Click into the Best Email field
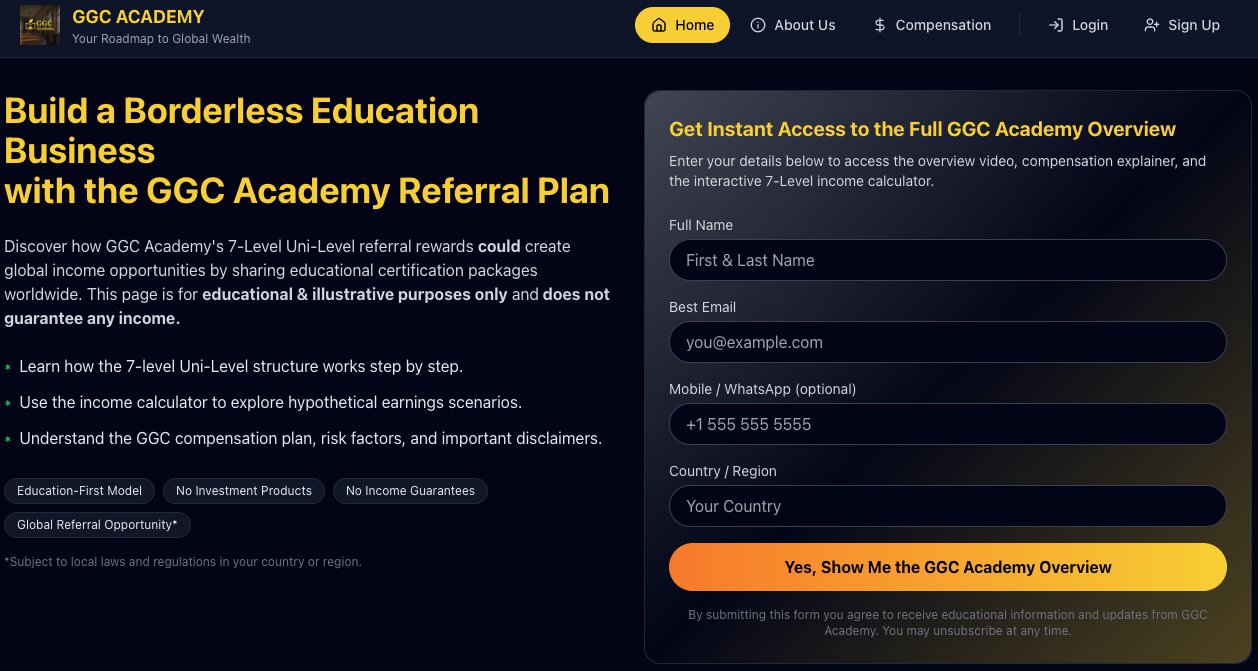The width and height of the screenshot is (1258, 671). tap(947, 342)
